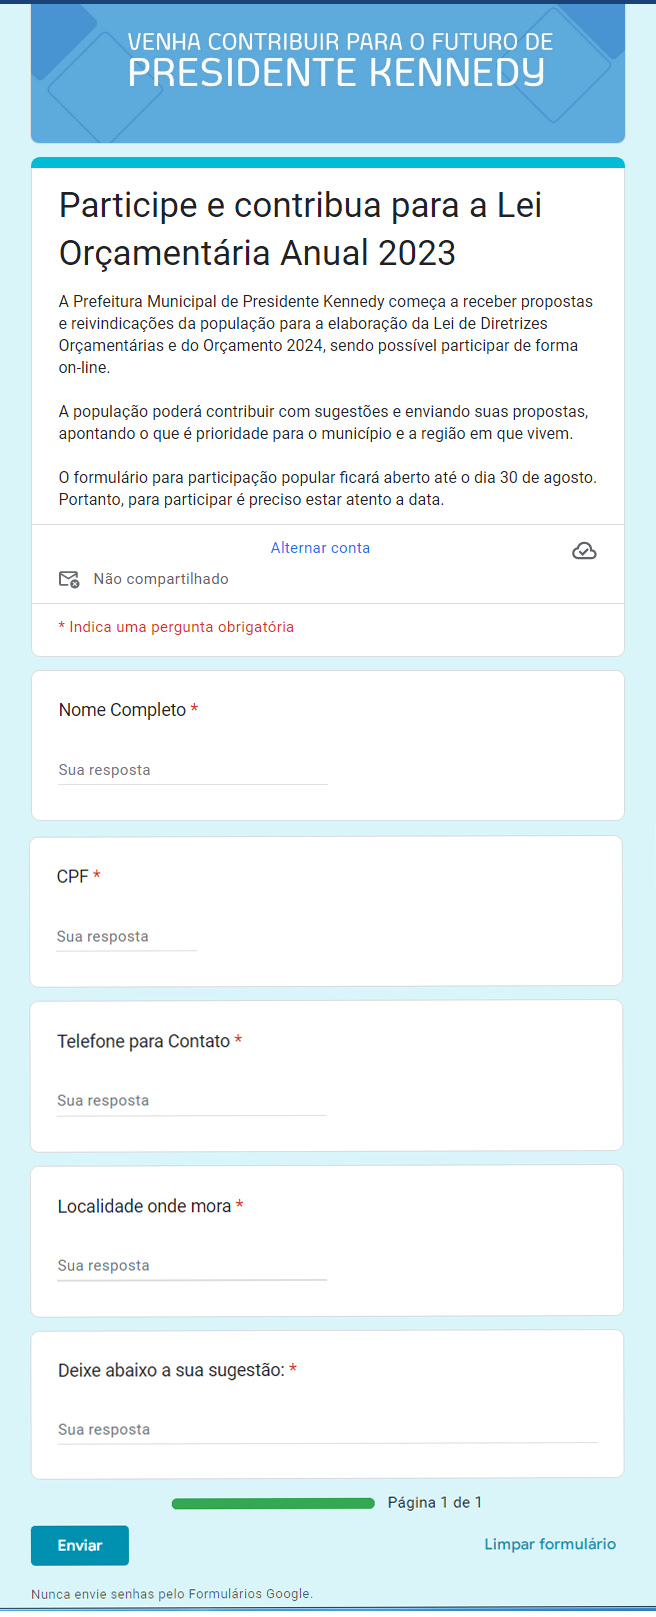Click the Alternar conta link
The width and height of the screenshot is (656, 1617).
tap(320, 548)
